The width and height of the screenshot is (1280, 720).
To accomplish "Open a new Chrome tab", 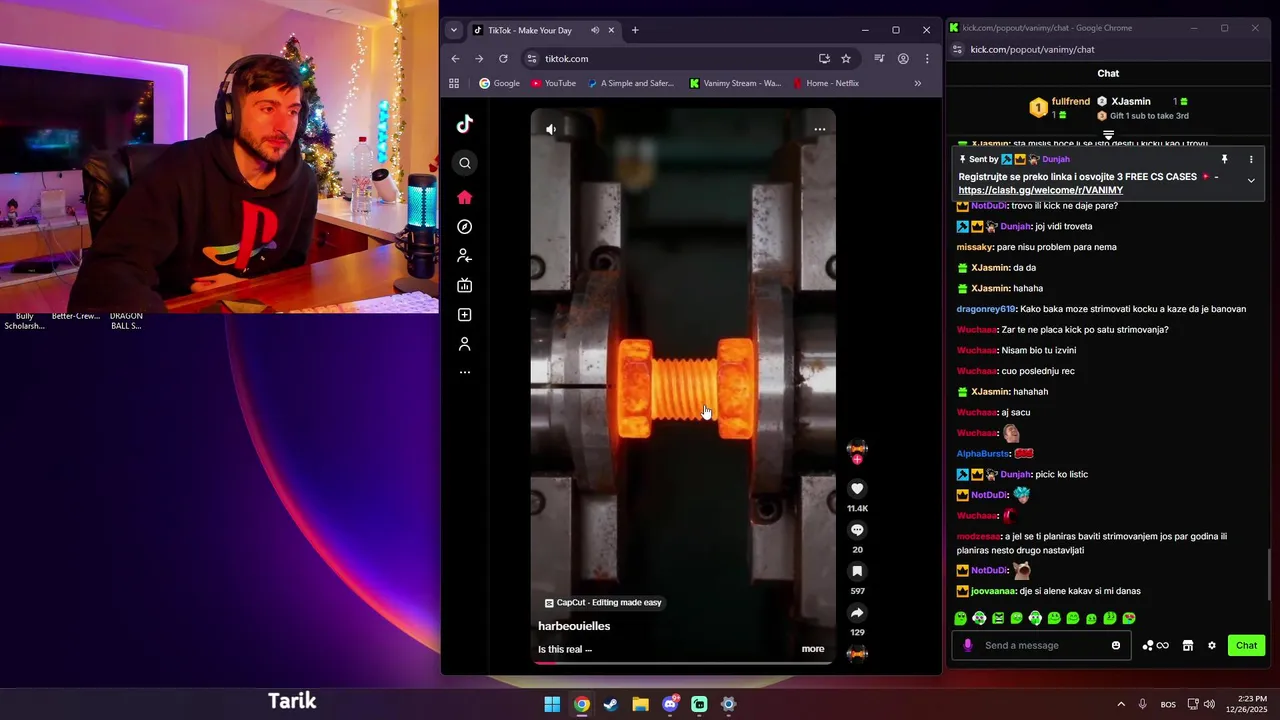I will (635, 30).
